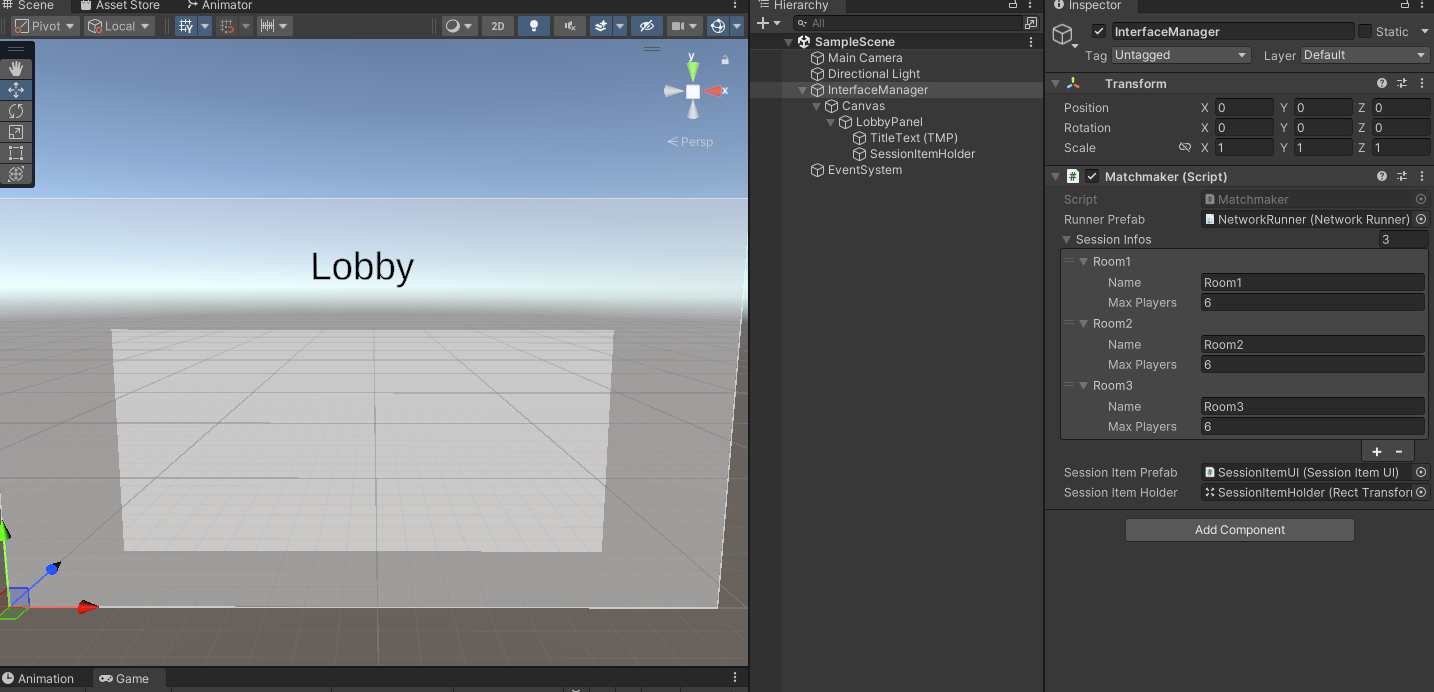The width and height of the screenshot is (1434, 692).
Task: Toggle scene effects layers icon
Action: pyautogui.click(x=600, y=26)
